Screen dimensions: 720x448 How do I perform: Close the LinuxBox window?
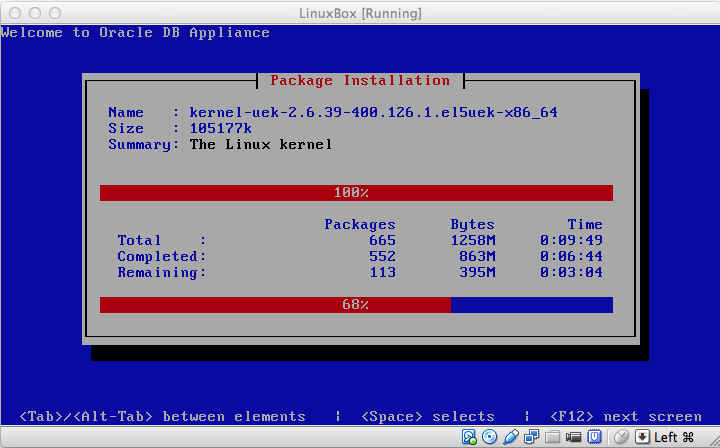coord(15,13)
